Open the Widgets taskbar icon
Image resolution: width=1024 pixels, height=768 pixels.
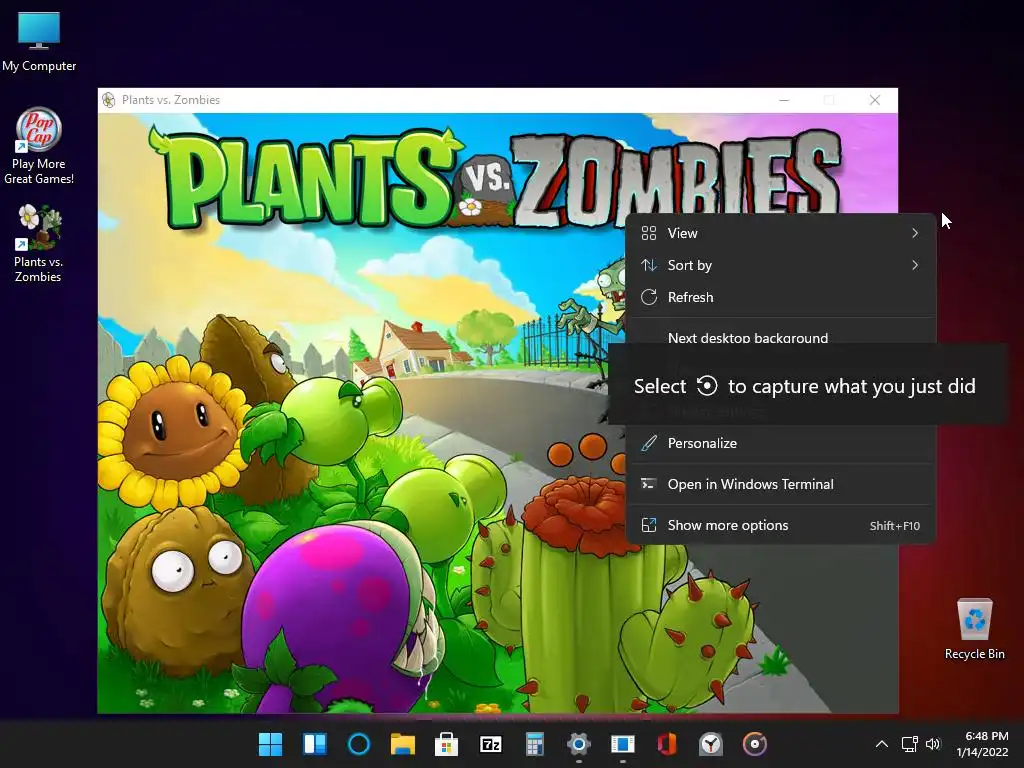click(x=315, y=744)
